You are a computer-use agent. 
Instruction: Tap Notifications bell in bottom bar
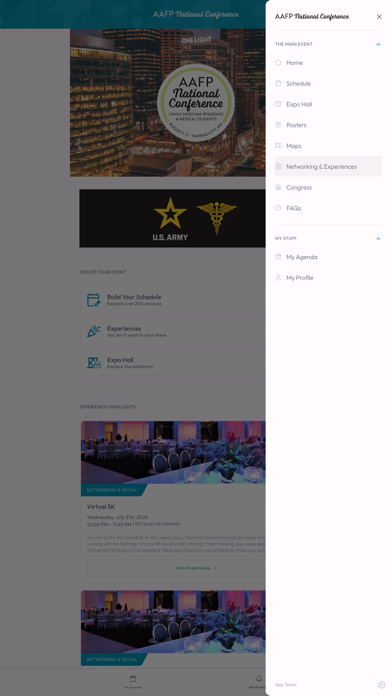259,679
